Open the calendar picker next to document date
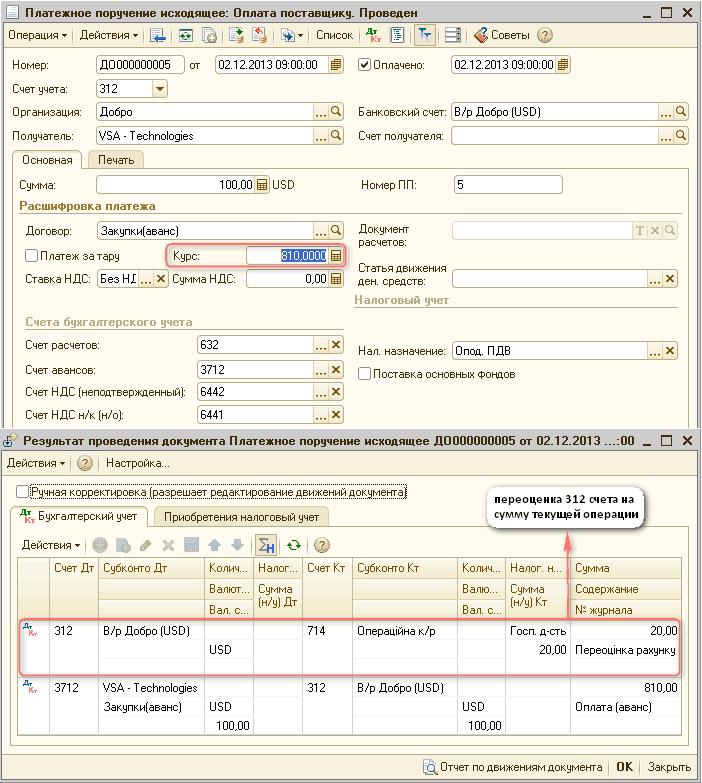 pos(337,65)
